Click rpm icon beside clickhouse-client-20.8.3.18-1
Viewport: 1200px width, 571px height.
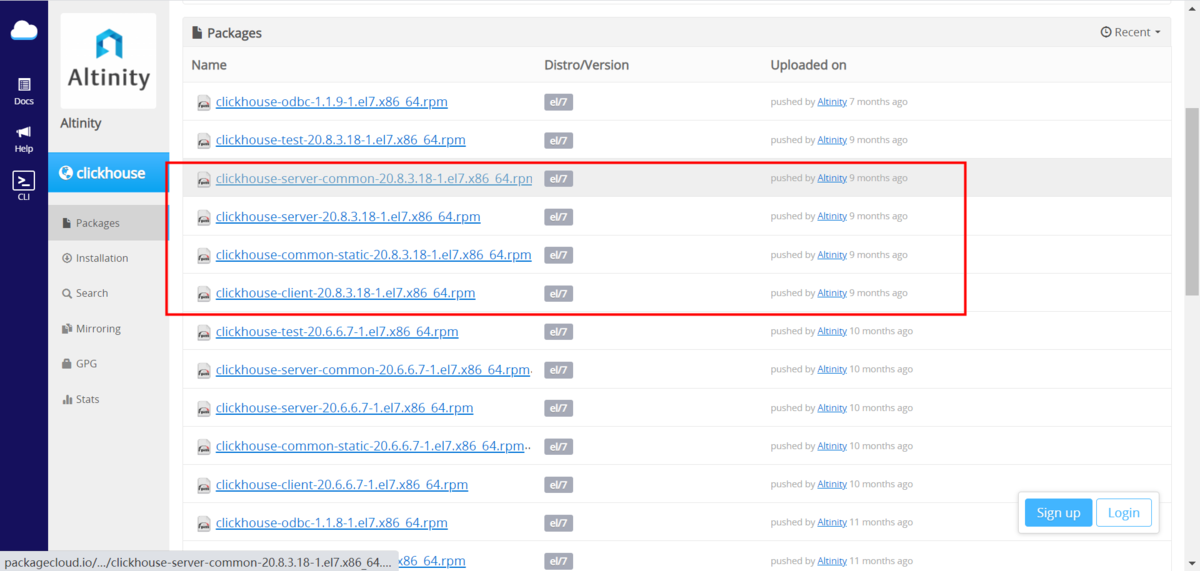[204, 294]
